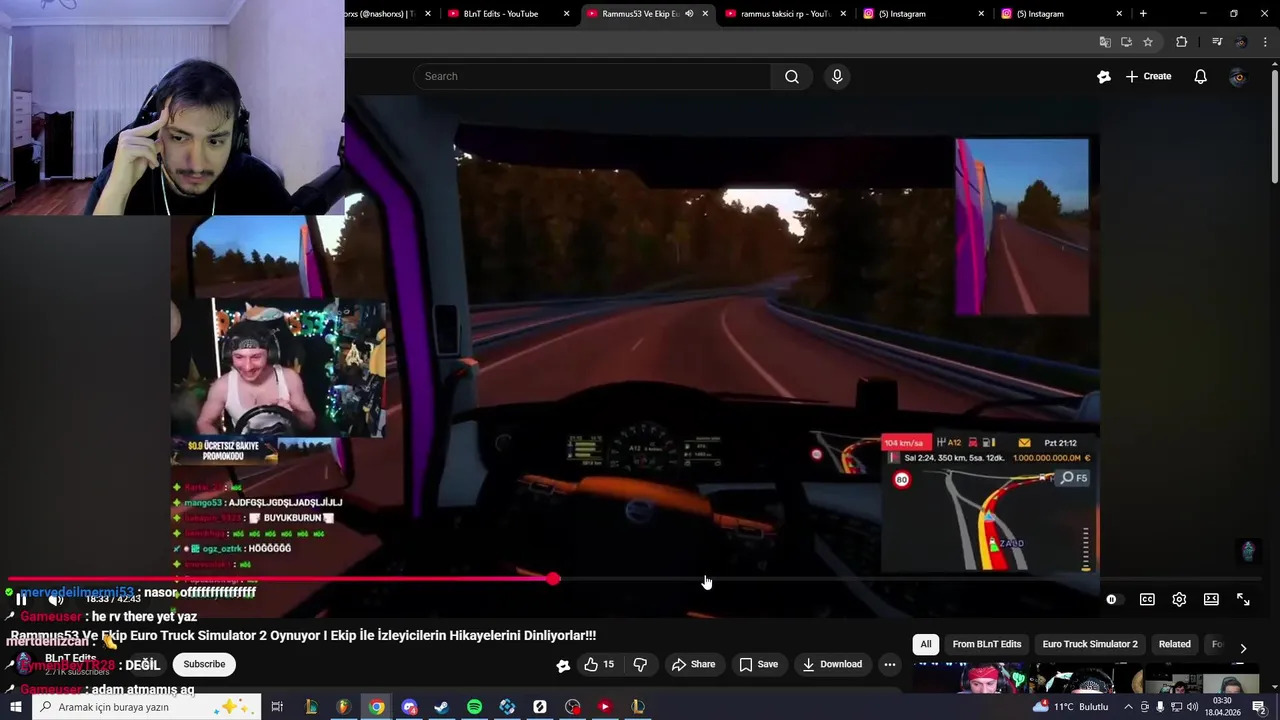
Task: Click the video title 'Rammus53 Ve Ekip Euro Truck Simulator 2'
Action: 303,635
